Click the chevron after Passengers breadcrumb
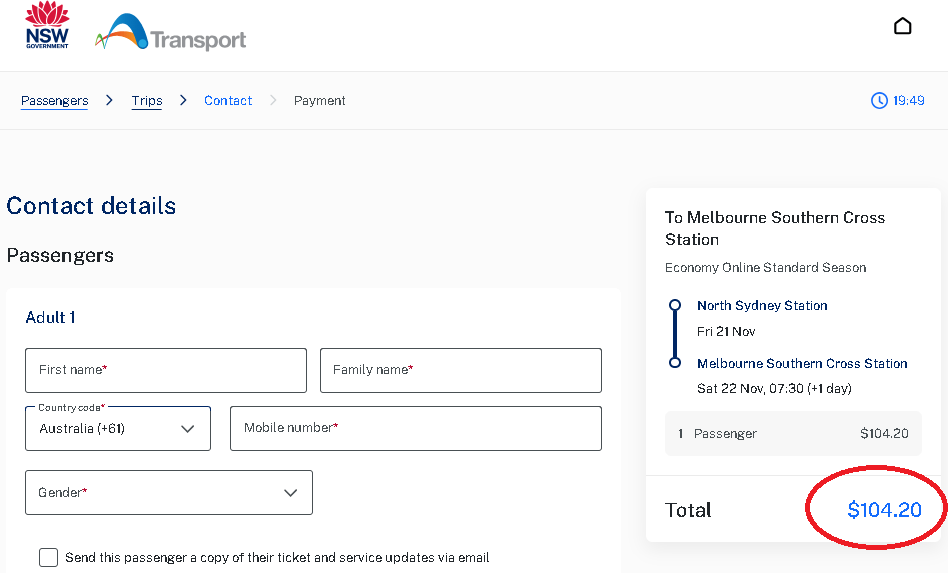The height and width of the screenshot is (573, 948). coord(110,100)
